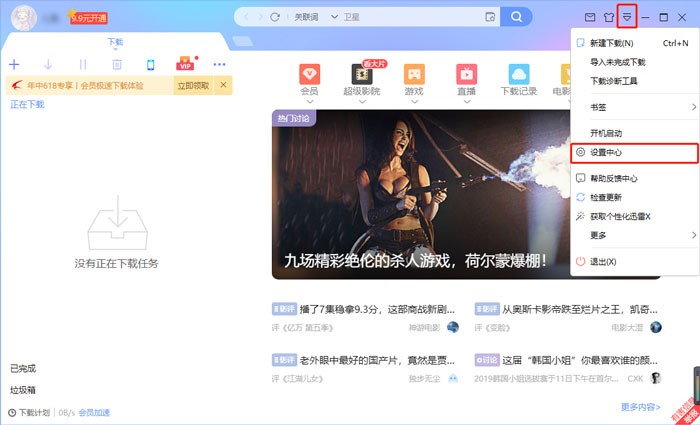Click the blue magnifier search button
700x425 pixels.
click(x=516, y=17)
